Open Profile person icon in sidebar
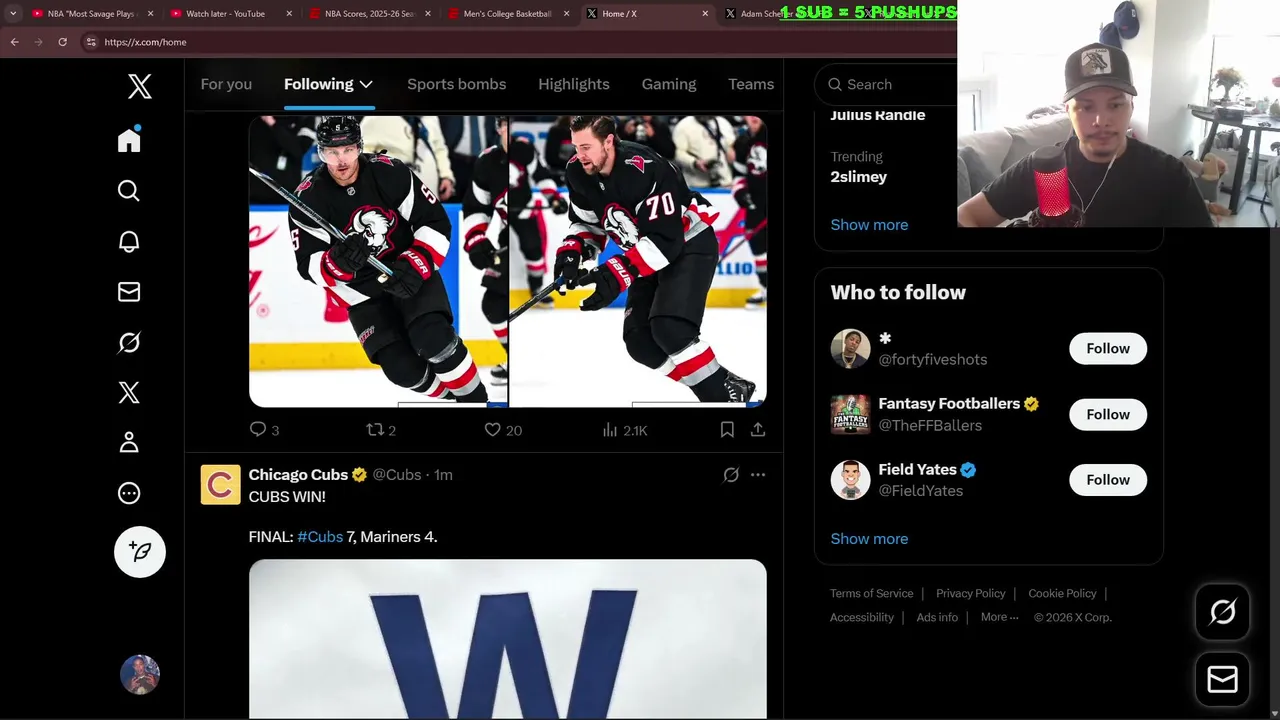This screenshot has width=1280, height=720. (129, 443)
